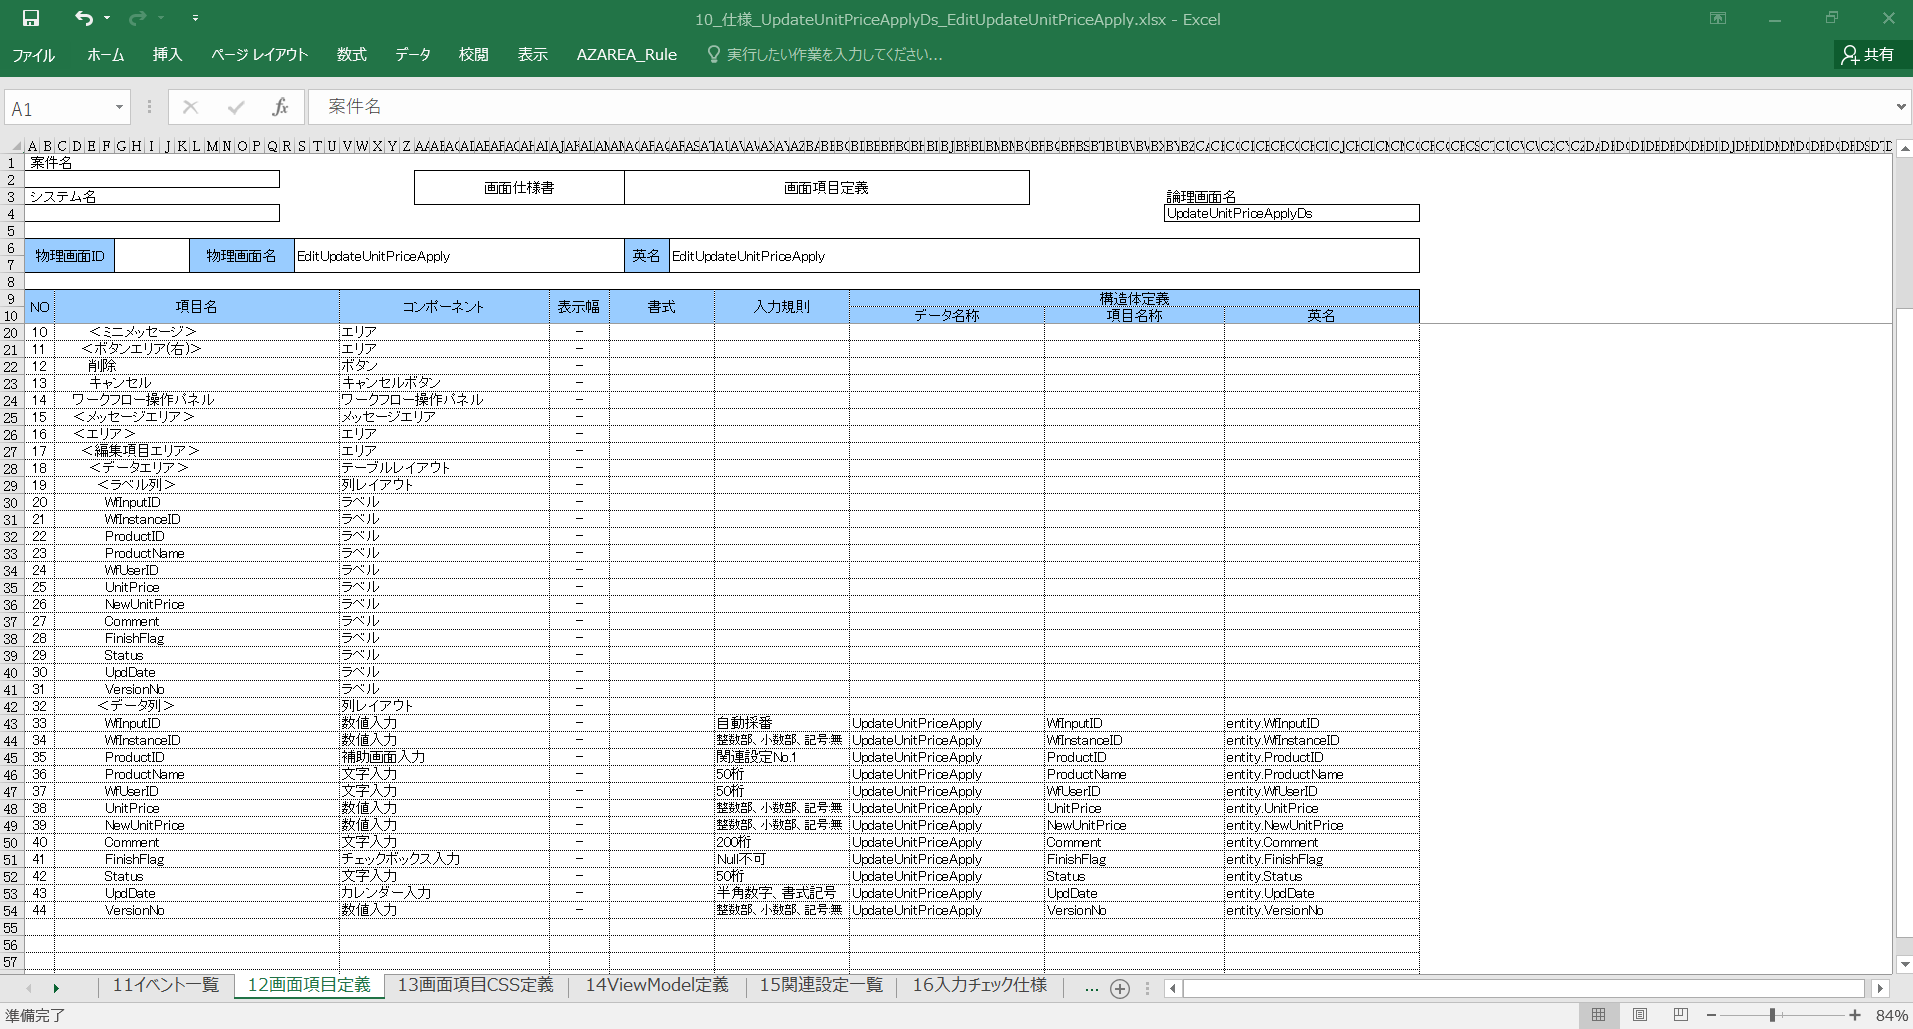Image resolution: width=1913 pixels, height=1029 pixels.
Task: Switch to the 11イベント一覧 sheet tab
Action: (x=165, y=985)
